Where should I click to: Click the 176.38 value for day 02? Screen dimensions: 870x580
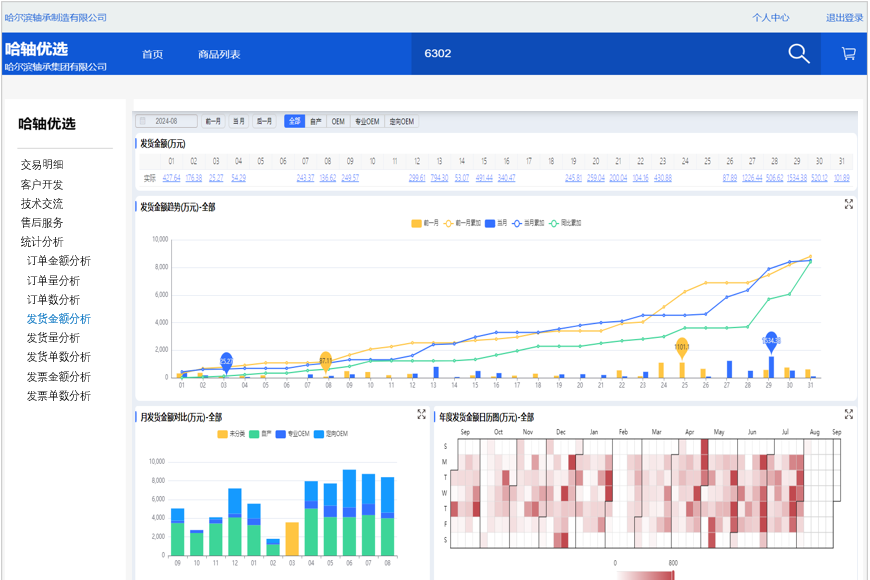tap(194, 178)
